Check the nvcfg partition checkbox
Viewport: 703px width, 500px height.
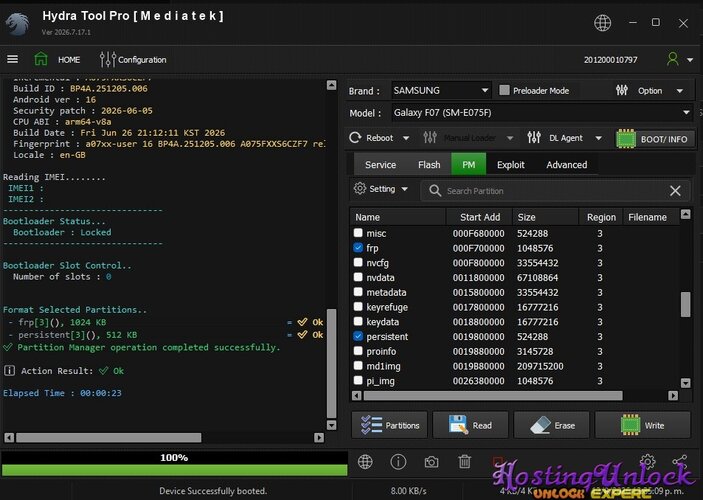358,262
